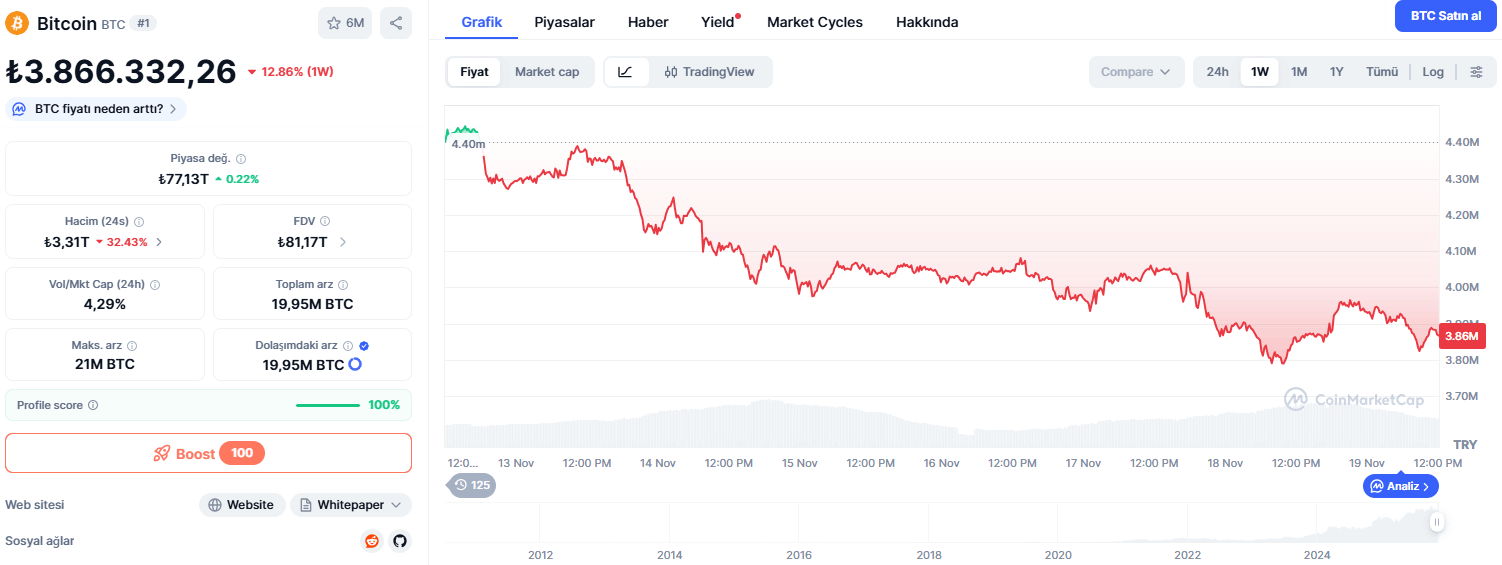This screenshot has width=1502, height=565.
Task: Open the share icon button
Action: pos(396,23)
